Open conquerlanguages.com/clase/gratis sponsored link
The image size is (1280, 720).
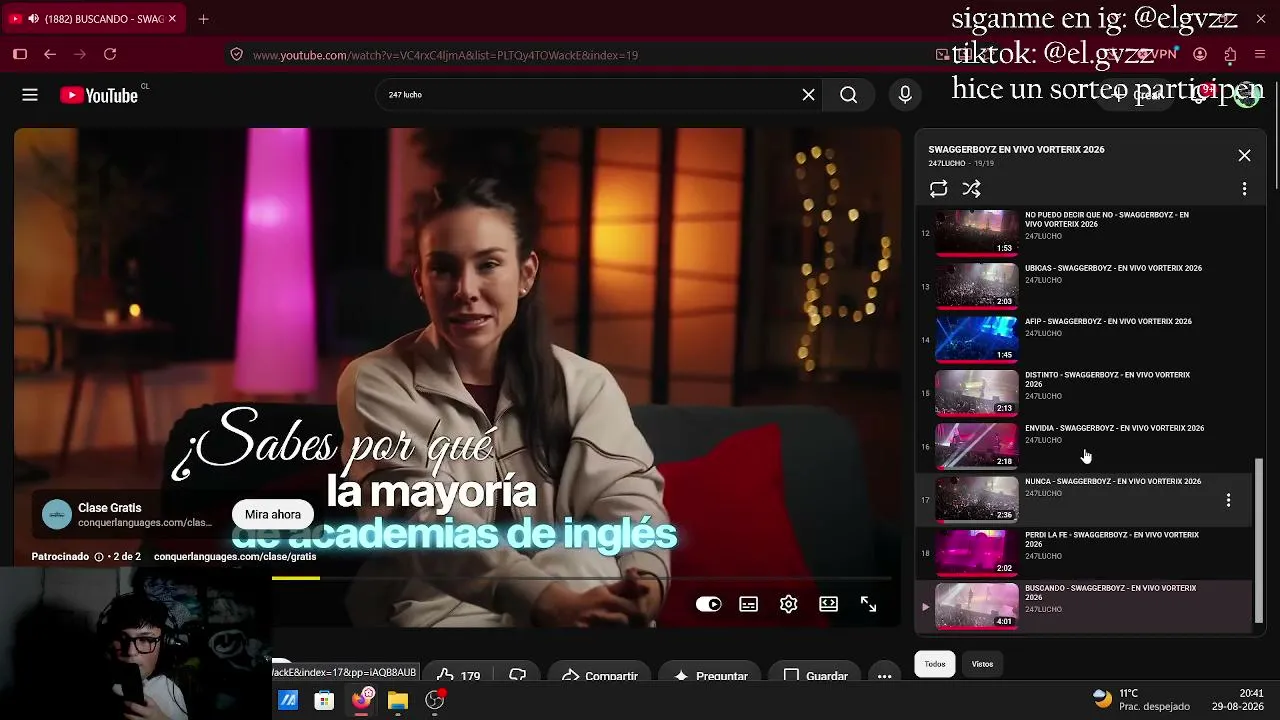[x=235, y=556]
